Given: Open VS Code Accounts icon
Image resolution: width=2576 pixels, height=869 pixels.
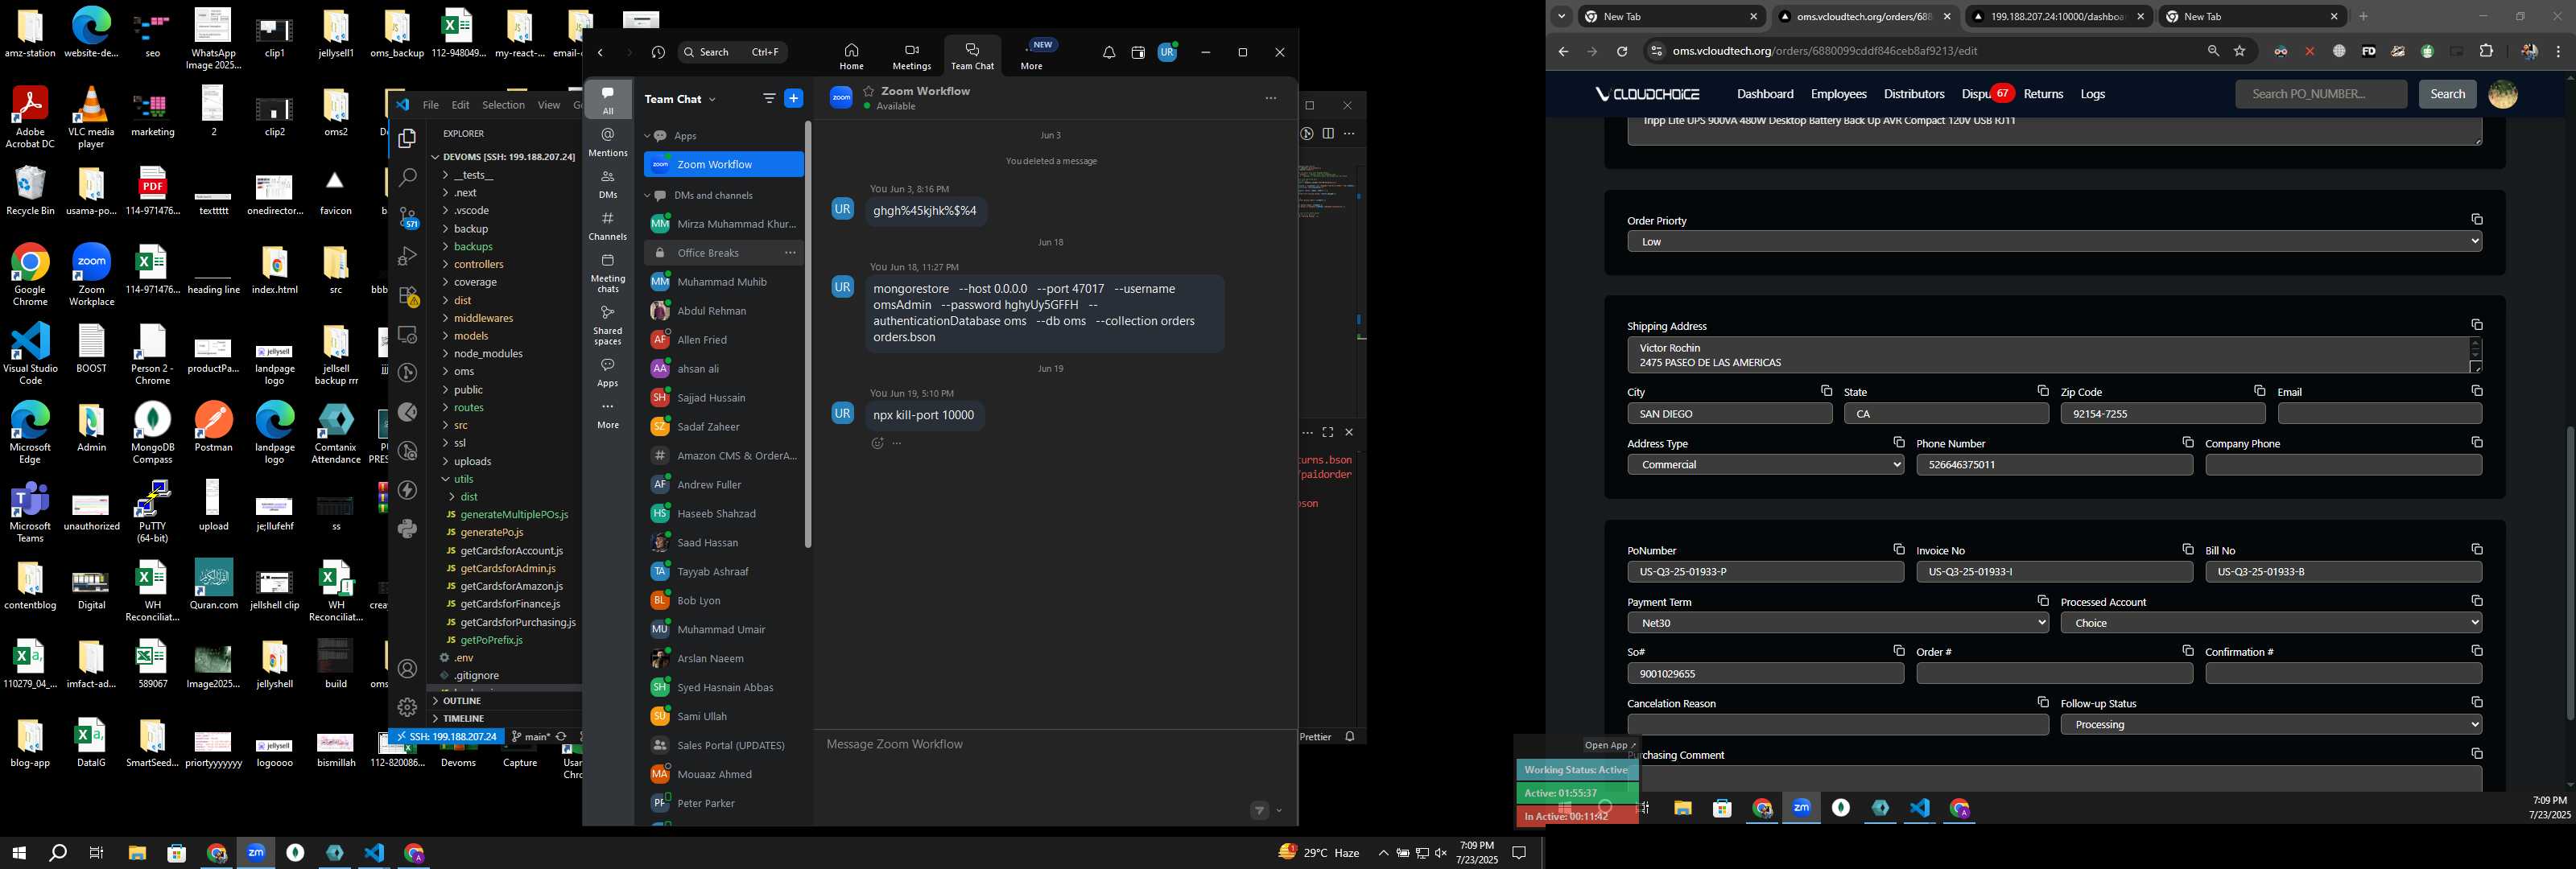Looking at the screenshot, I should coord(407,668).
